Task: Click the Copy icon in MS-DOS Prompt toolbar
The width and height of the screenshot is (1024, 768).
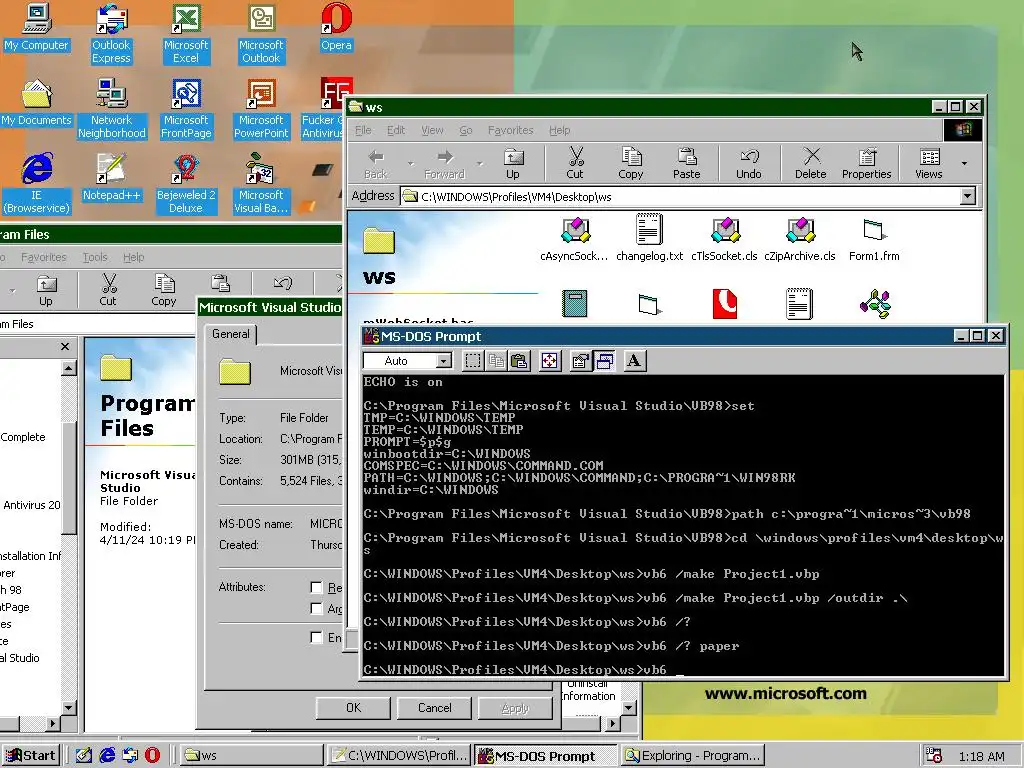Action: click(496, 361)
